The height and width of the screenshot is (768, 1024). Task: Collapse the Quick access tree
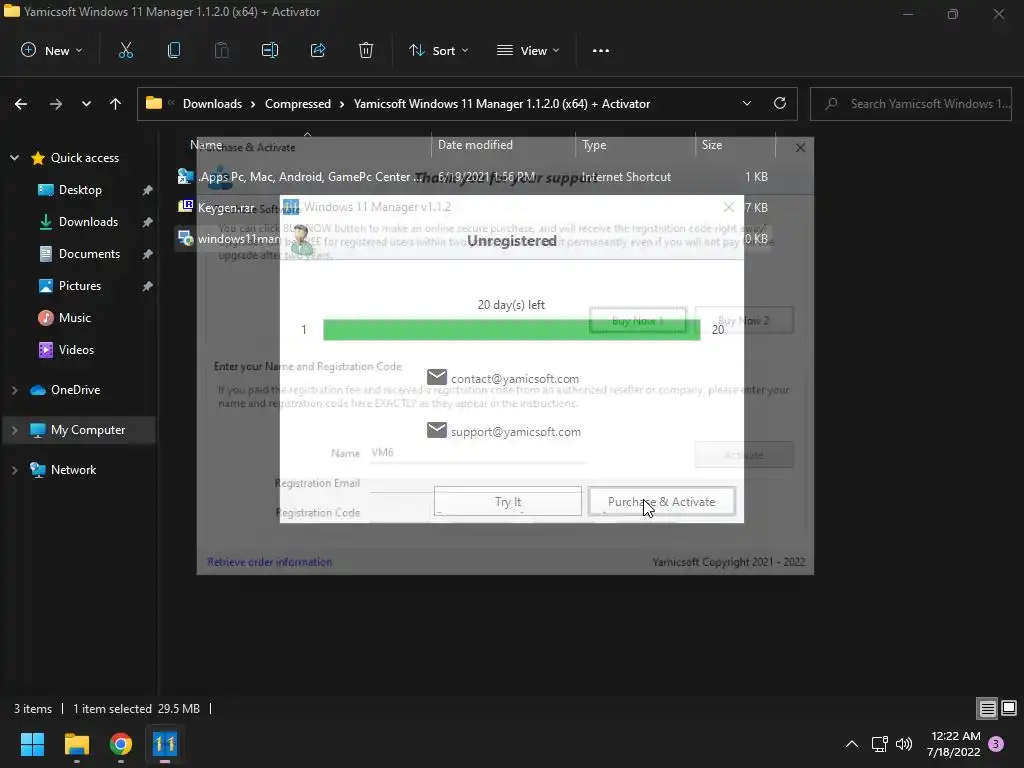[x=14, y=157]
